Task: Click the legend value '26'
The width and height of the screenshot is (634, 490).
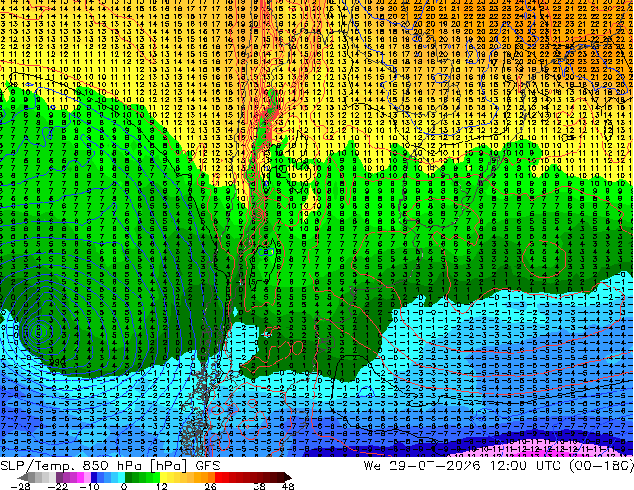Action: point(210,486)
